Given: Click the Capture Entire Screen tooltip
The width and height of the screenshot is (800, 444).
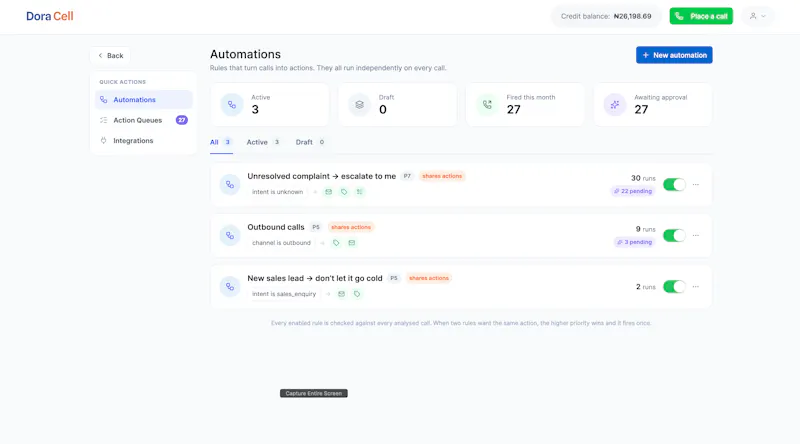Looking at the screenshot, I should coord(314,393).
